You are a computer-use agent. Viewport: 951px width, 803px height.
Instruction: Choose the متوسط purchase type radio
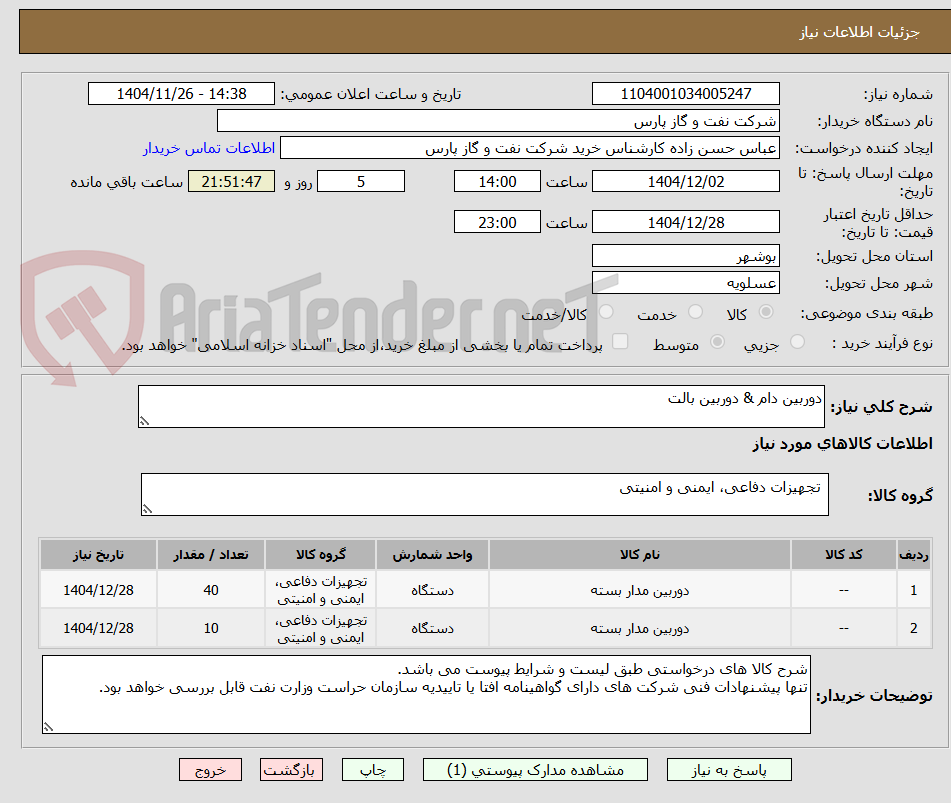click(x=717, y=342)
